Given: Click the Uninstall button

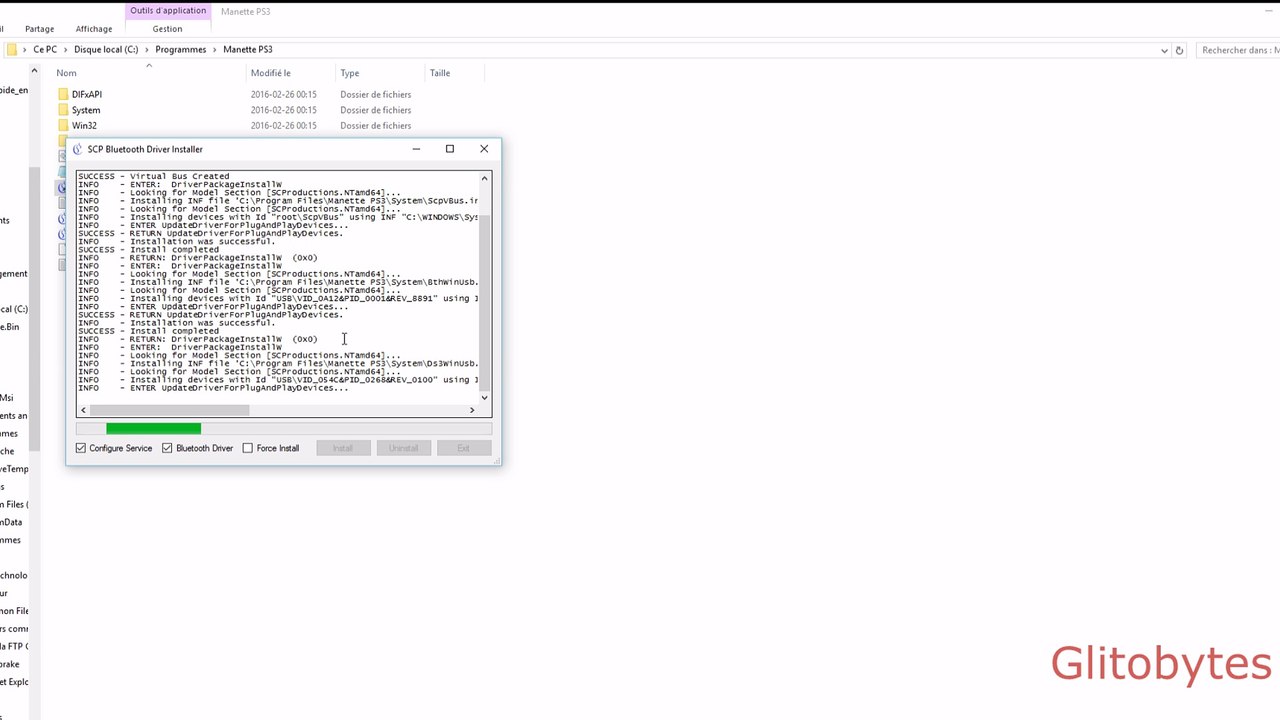Looking at the screenshot, I should point(403,448).
